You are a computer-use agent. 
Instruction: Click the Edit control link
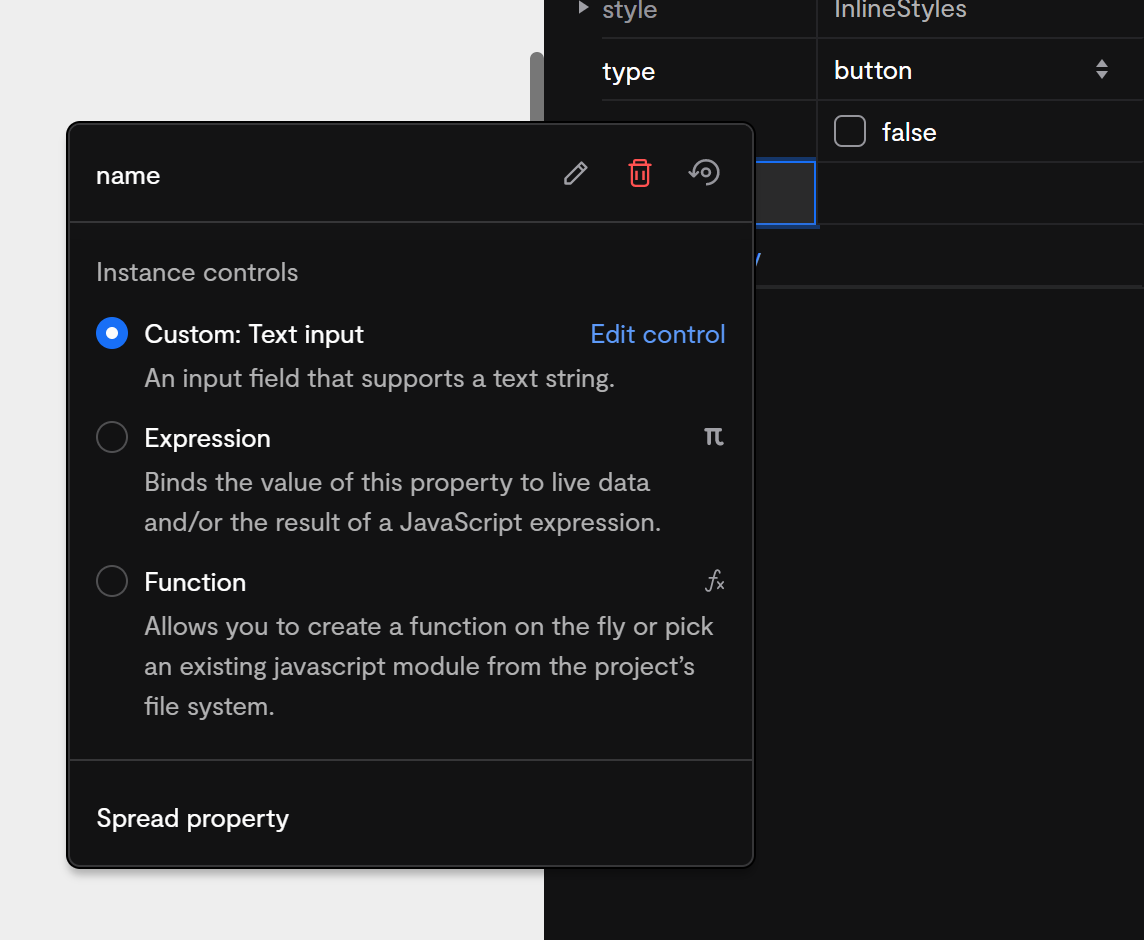657,334
